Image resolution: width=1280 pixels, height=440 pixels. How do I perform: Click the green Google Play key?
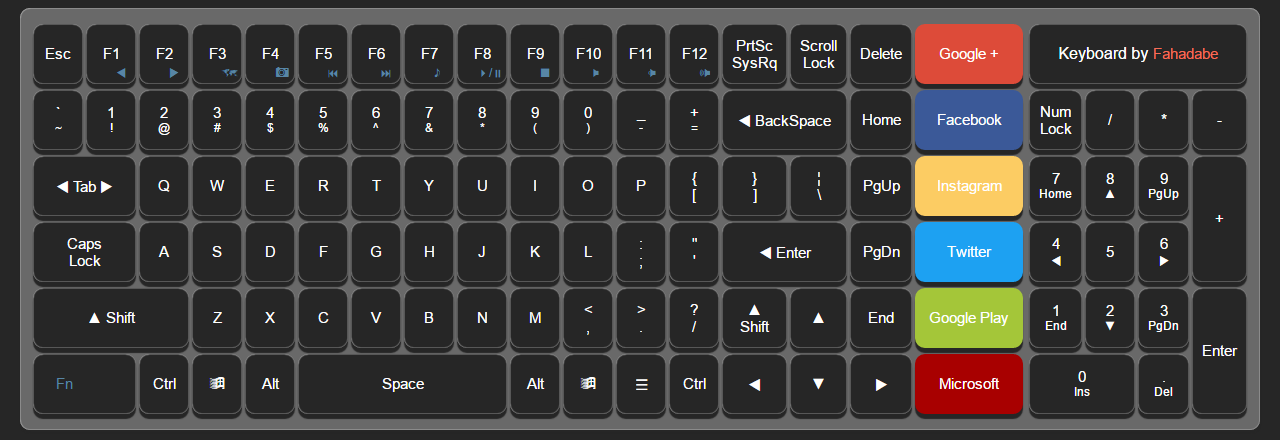[969, 318]
